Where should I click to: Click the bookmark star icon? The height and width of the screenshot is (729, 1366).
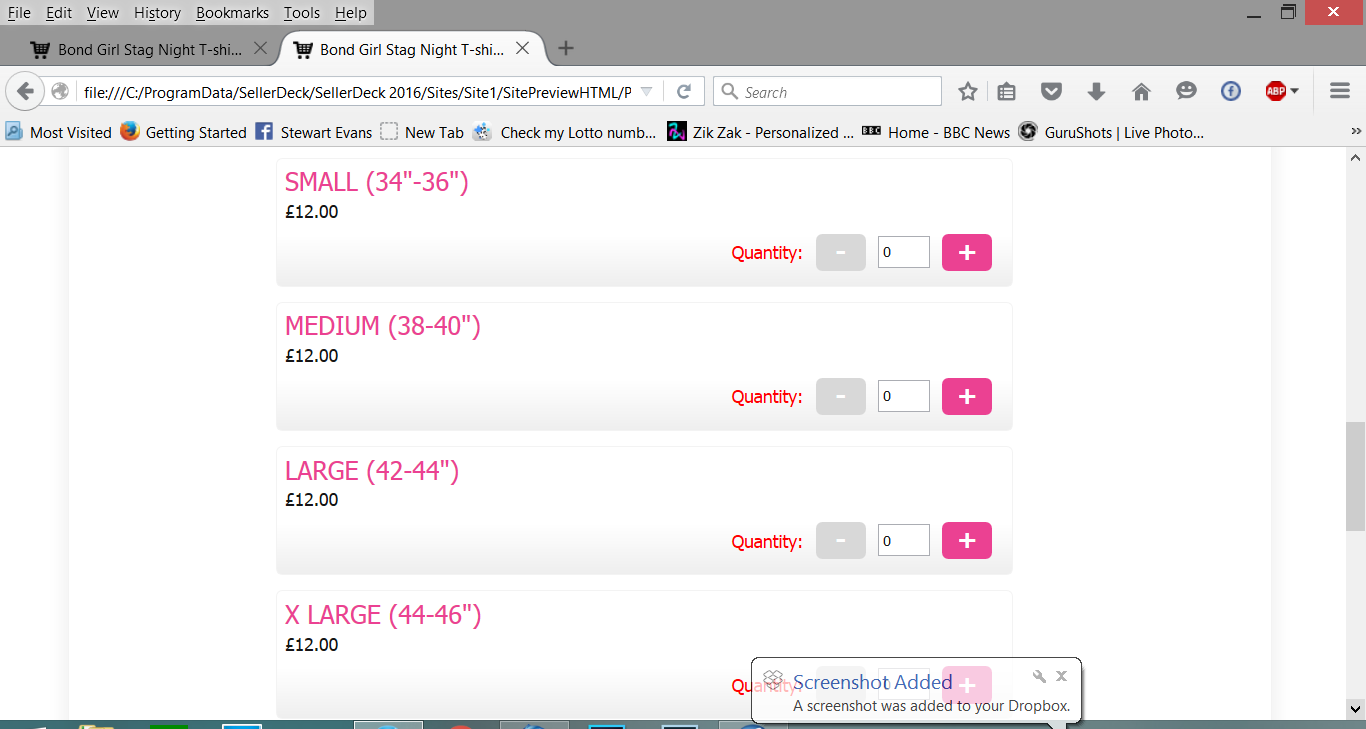967,92
